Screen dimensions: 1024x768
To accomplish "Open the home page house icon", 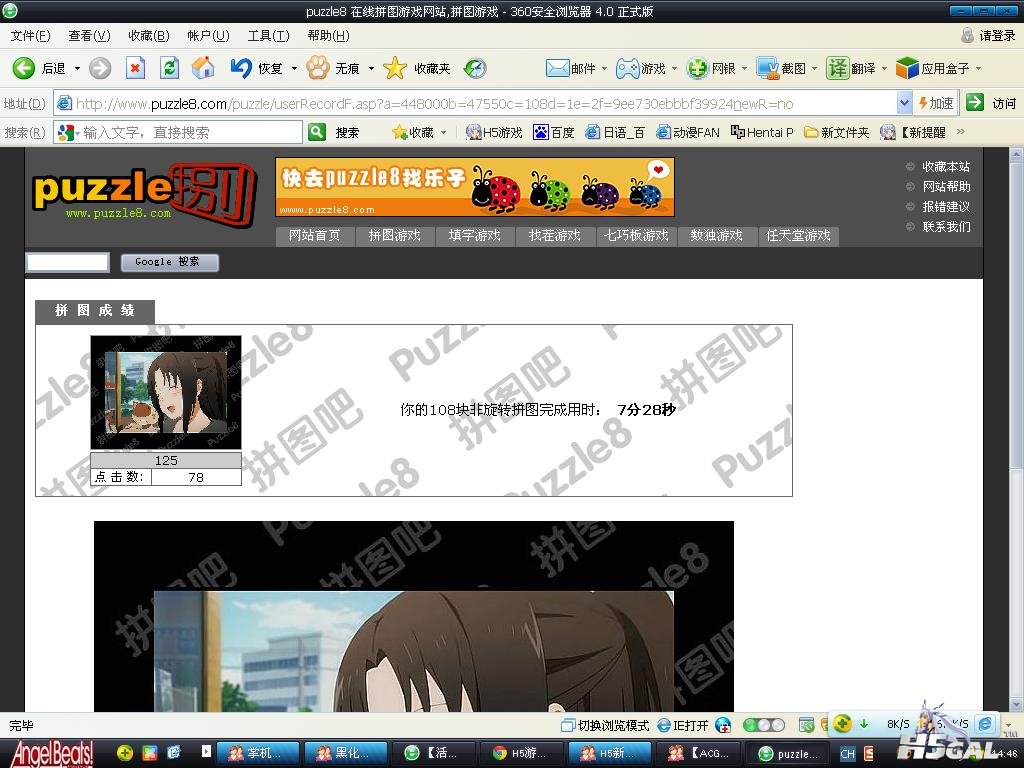I will (x=204, y=68).
